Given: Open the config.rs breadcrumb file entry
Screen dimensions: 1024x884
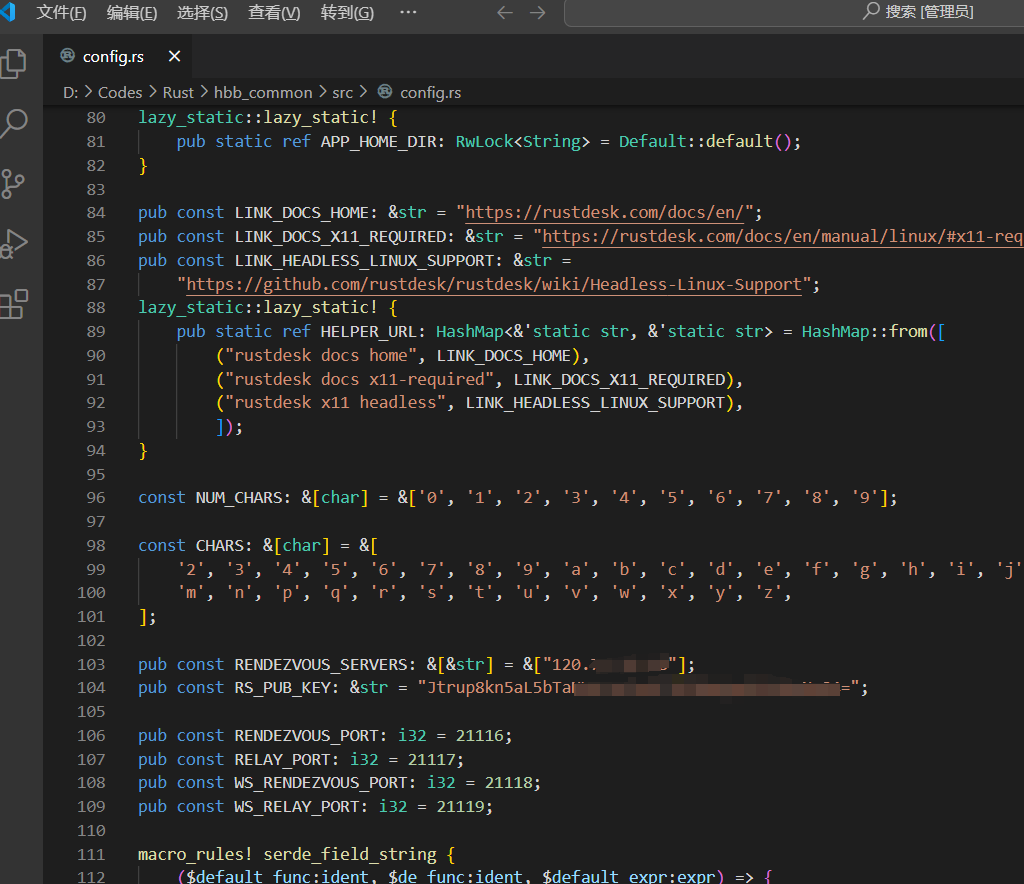Looking at the screenshot, I should [x=430, y=93].
